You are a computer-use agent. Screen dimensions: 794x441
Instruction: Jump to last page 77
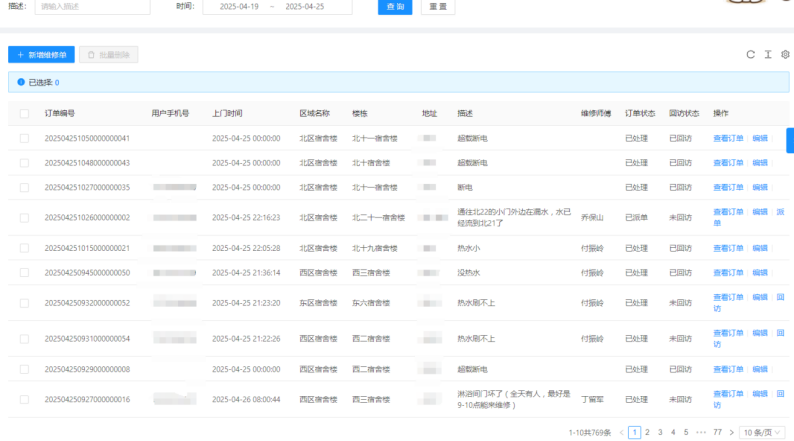click(718, 432)
